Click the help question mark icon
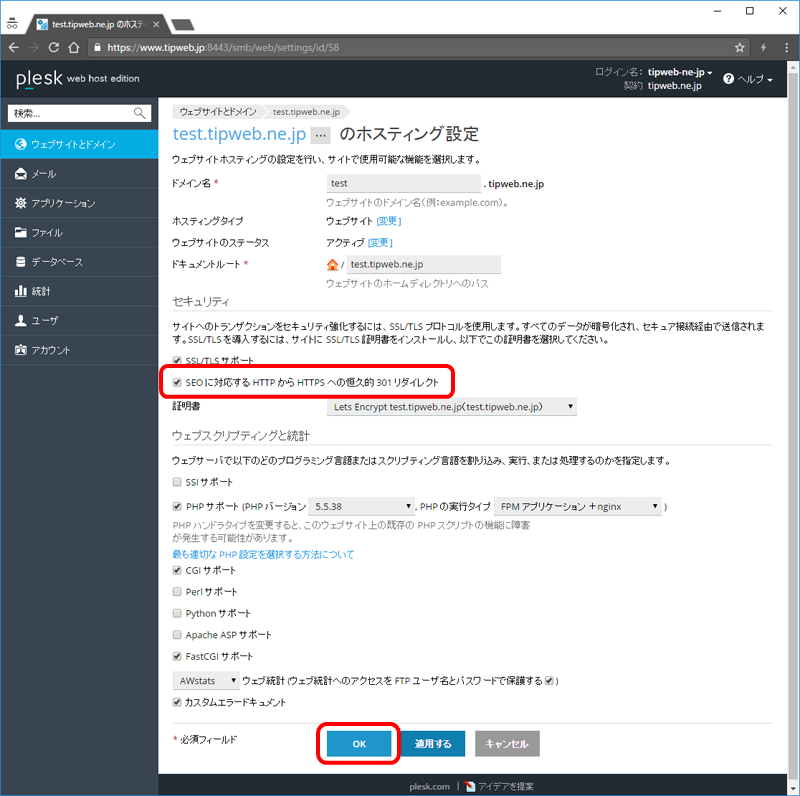 click(x=729, y=79)
